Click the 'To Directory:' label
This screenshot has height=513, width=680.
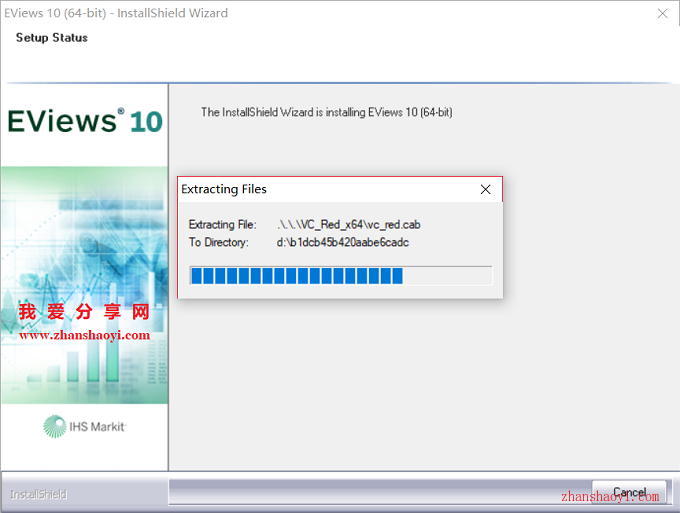[x=219, y=242]
